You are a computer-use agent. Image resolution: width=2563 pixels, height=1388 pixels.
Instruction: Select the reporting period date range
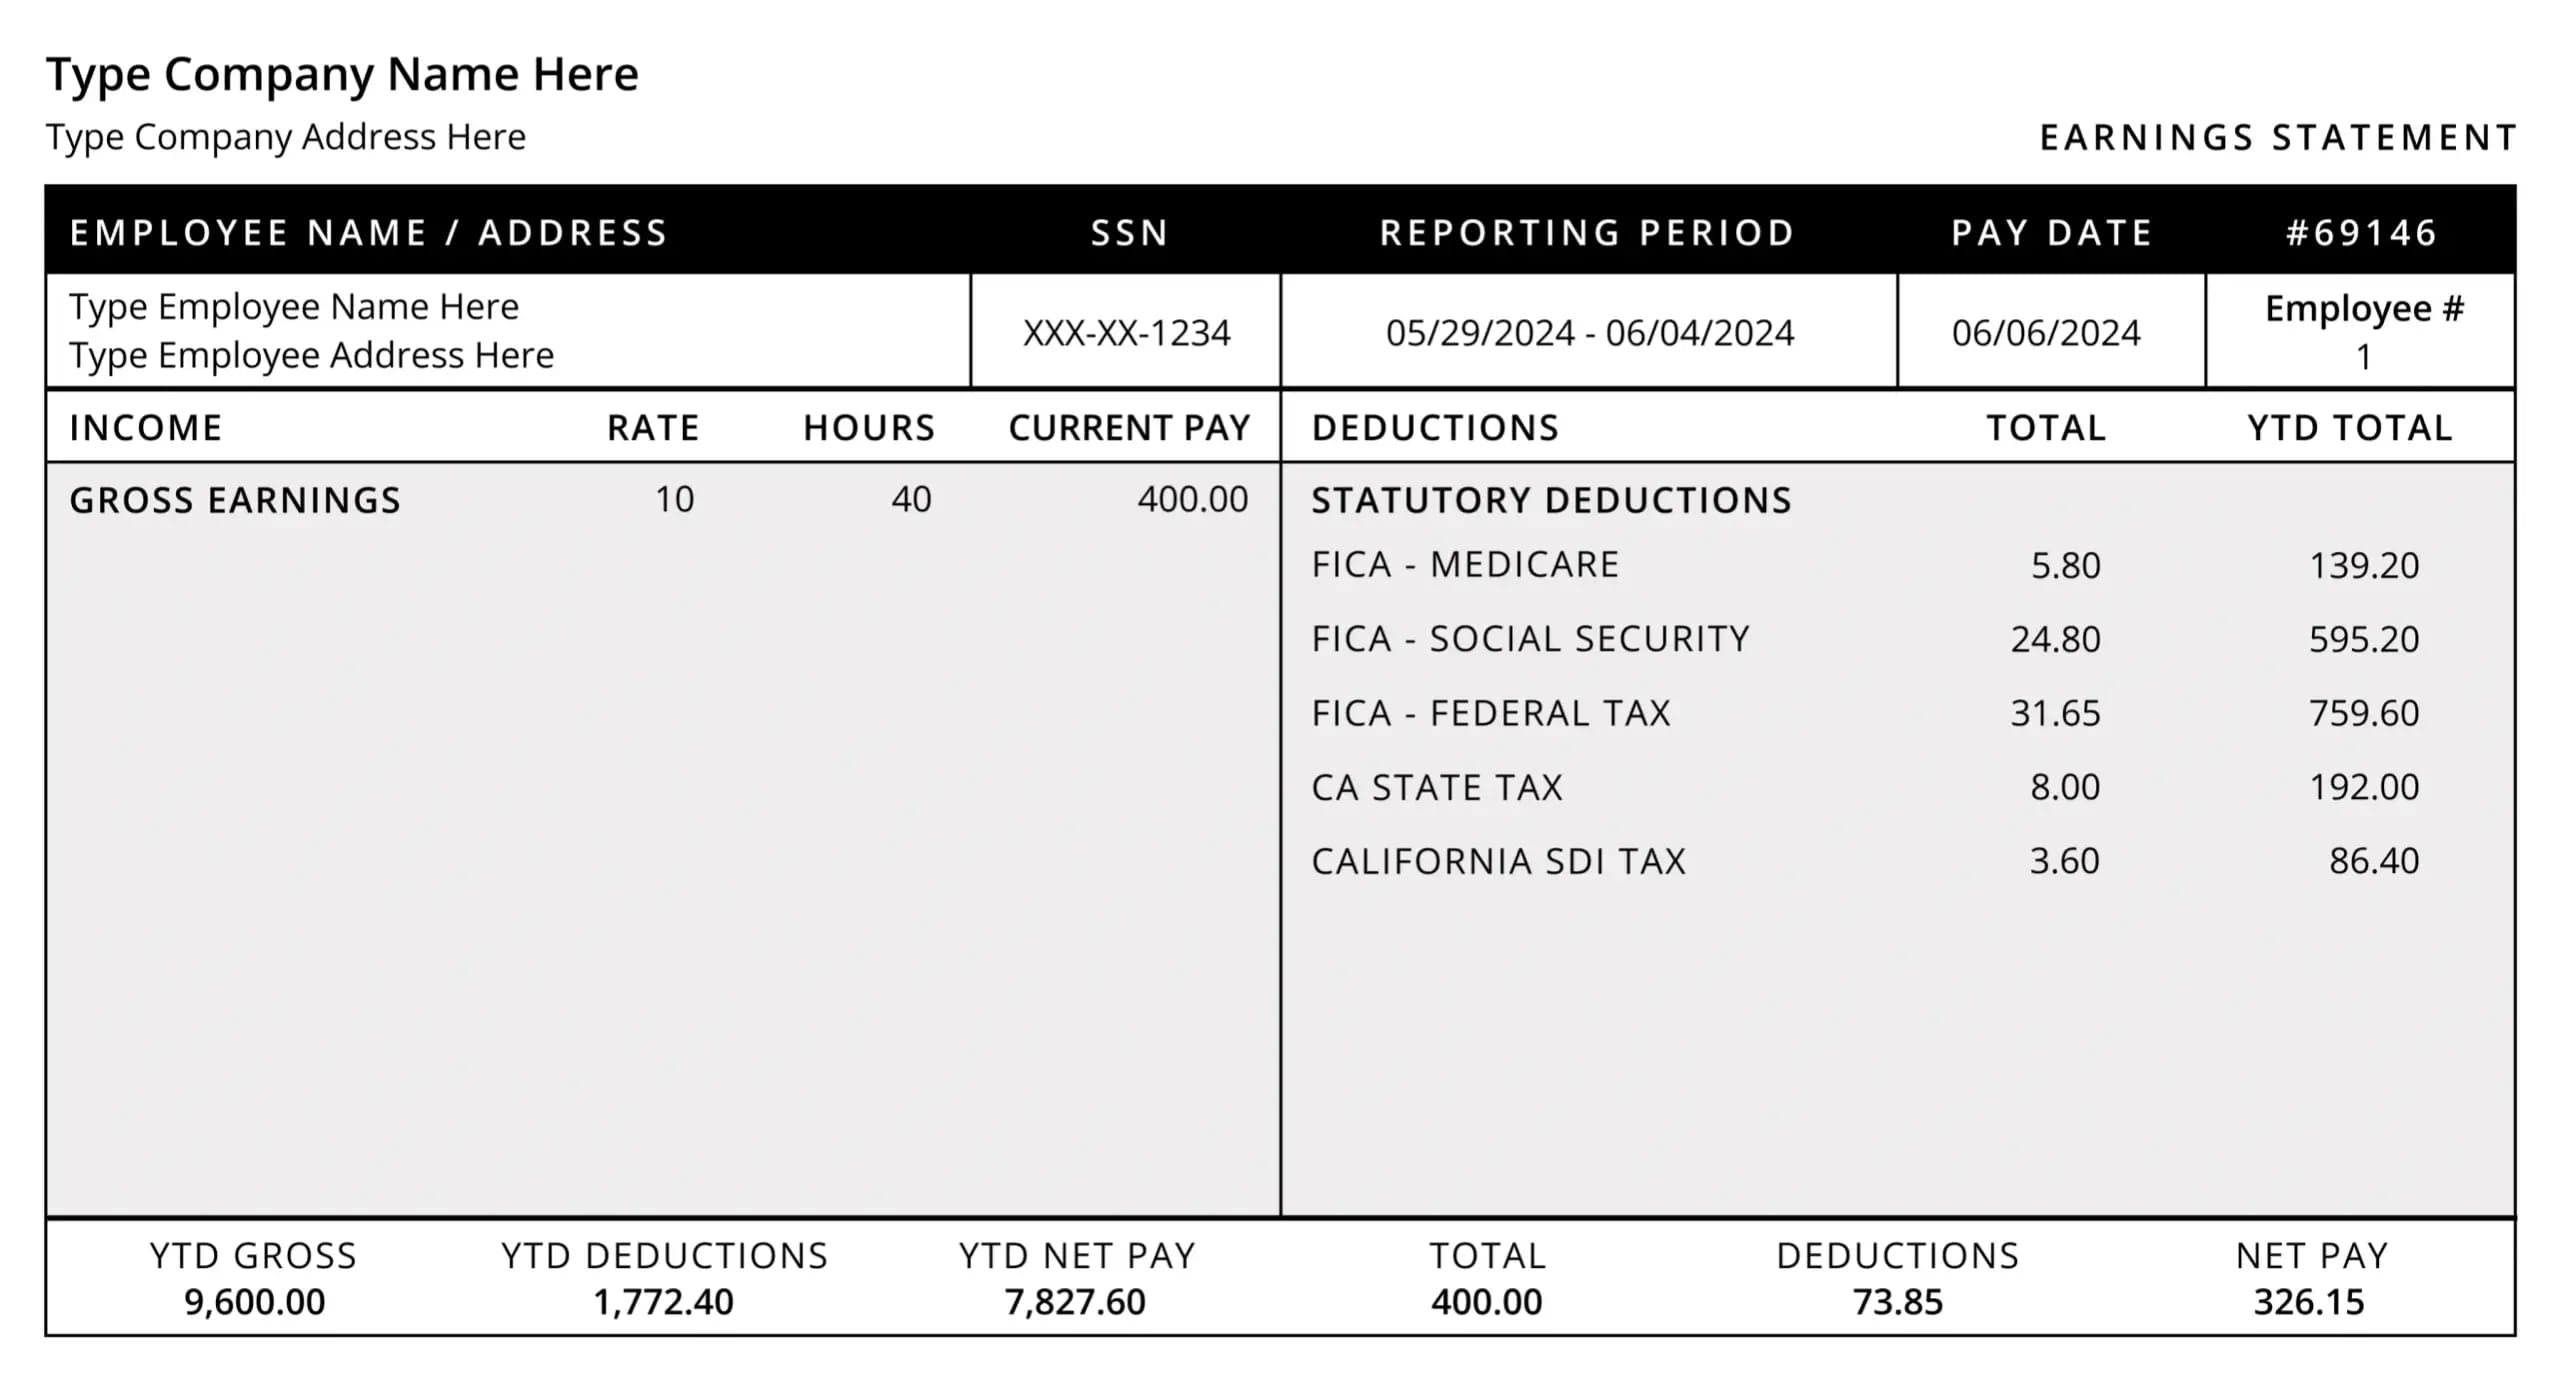point(1589,333)
